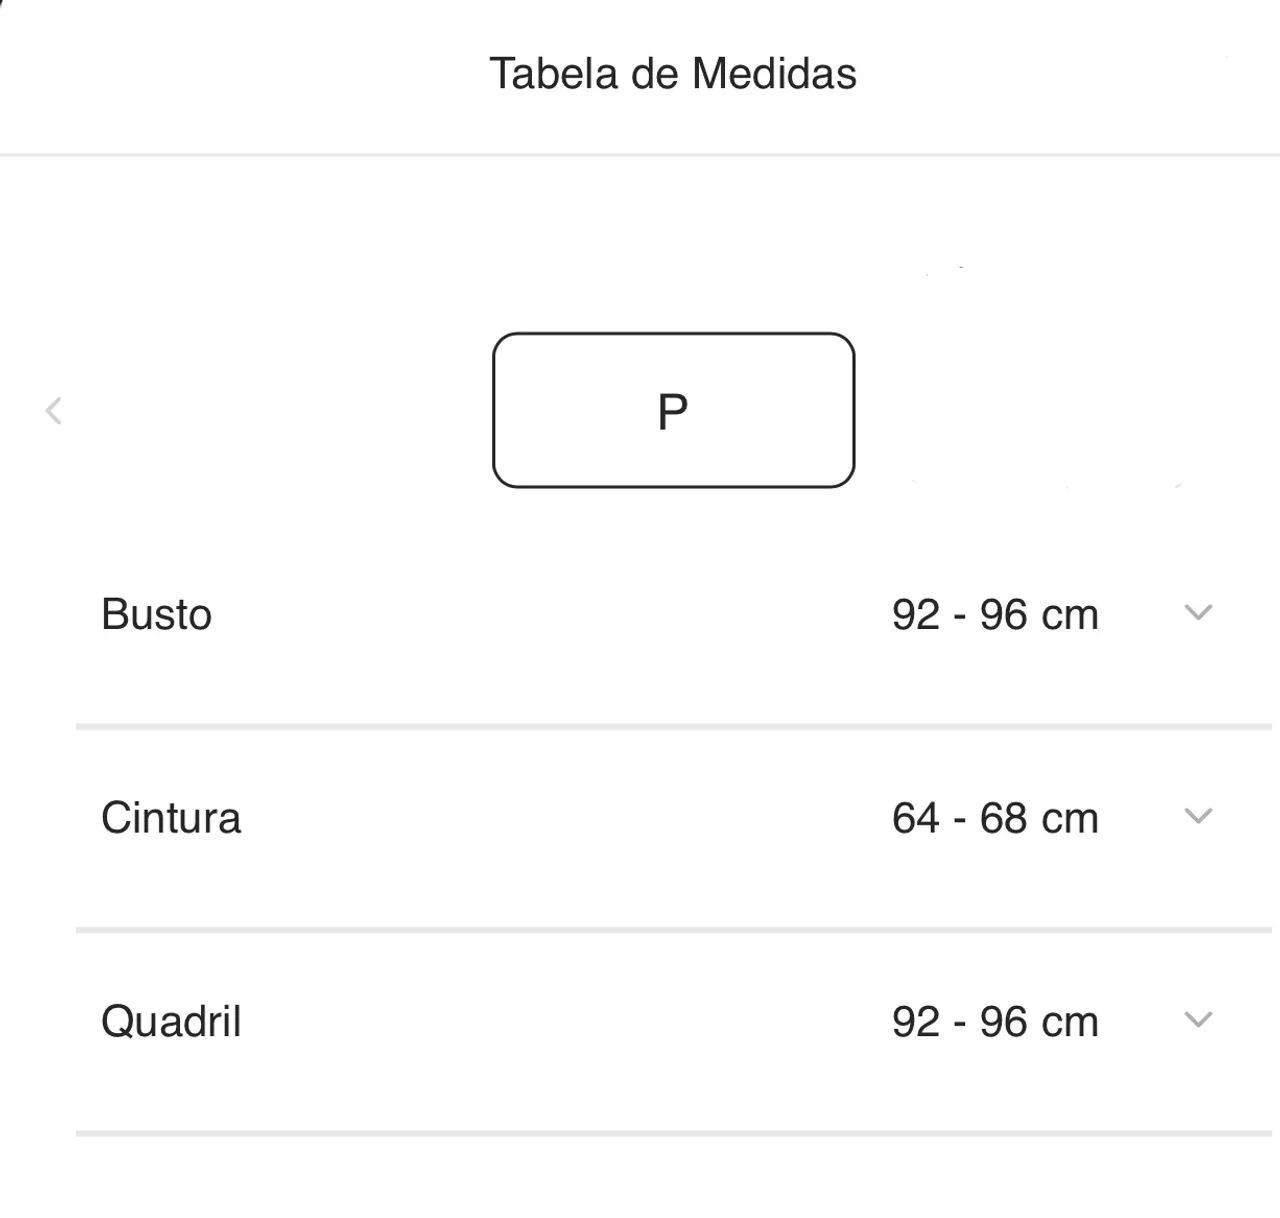1280x1218 pixels.
Task: Expand the Quadril row chevron
Action: point(1198,1020)
